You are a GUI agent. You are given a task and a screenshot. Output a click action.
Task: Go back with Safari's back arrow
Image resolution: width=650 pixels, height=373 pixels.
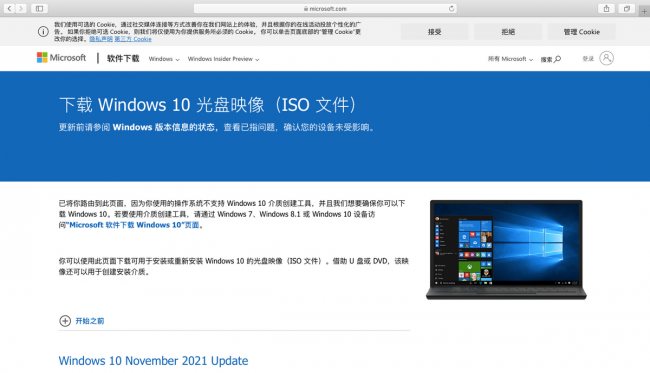9,8
